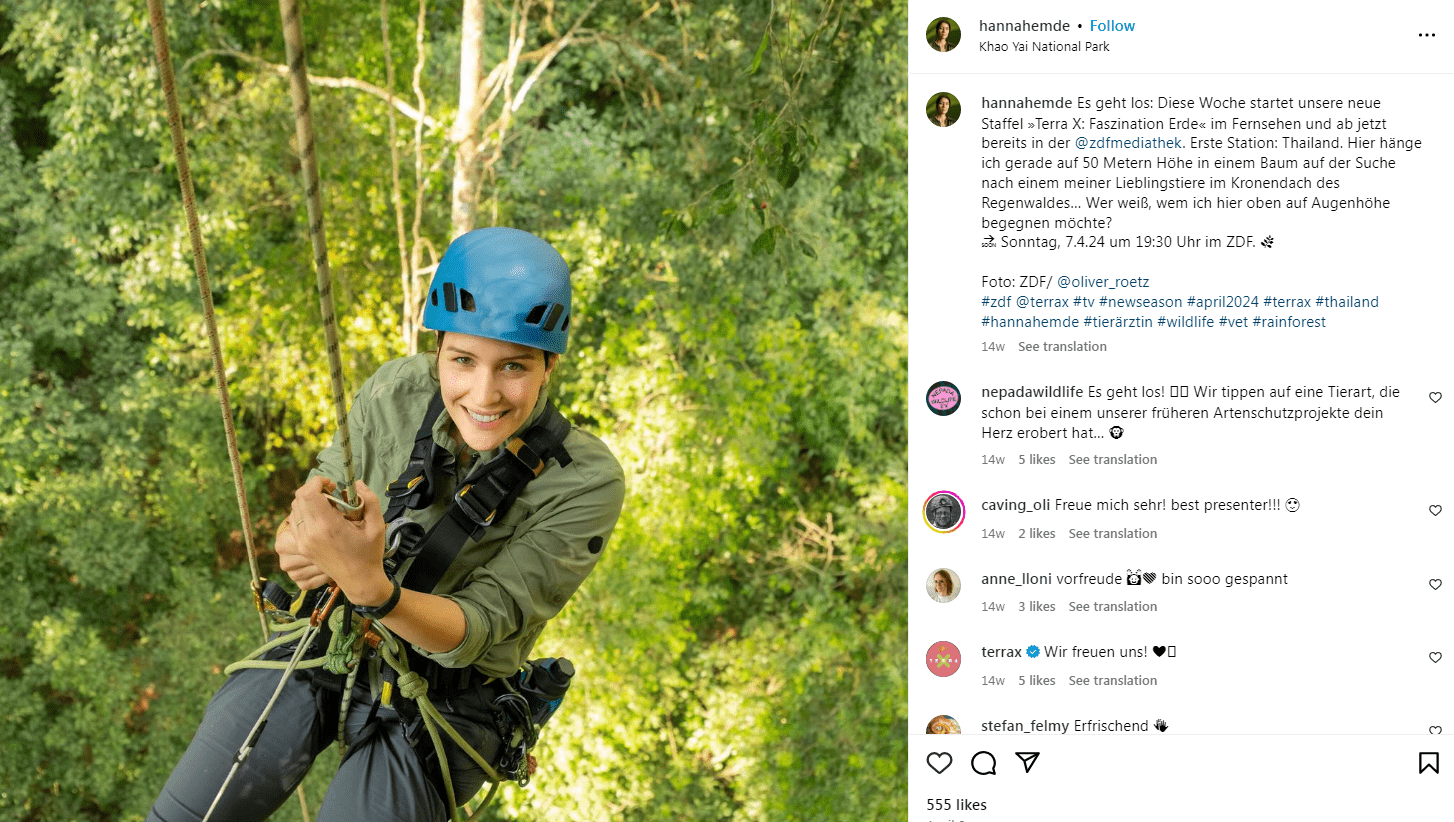The height and width of the screenshot is (822, 1454).
Task: Like the terrax comment
Action: tap(1435, 658)
